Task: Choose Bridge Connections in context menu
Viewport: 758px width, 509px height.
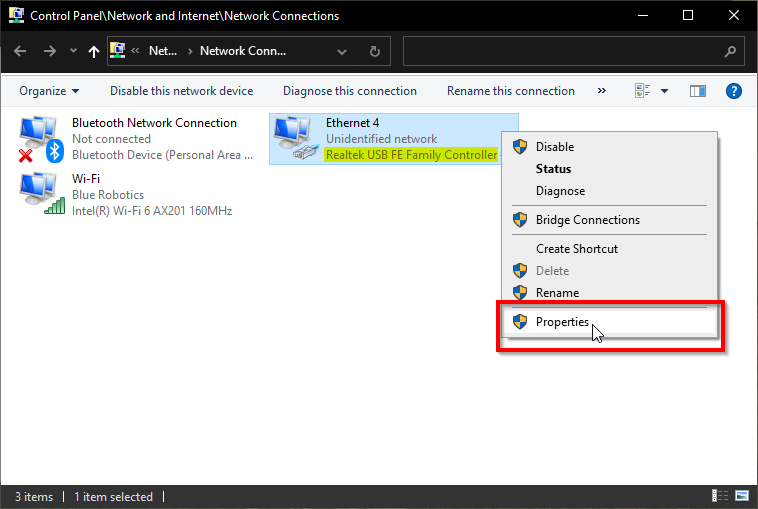Action: coord(609,220)
